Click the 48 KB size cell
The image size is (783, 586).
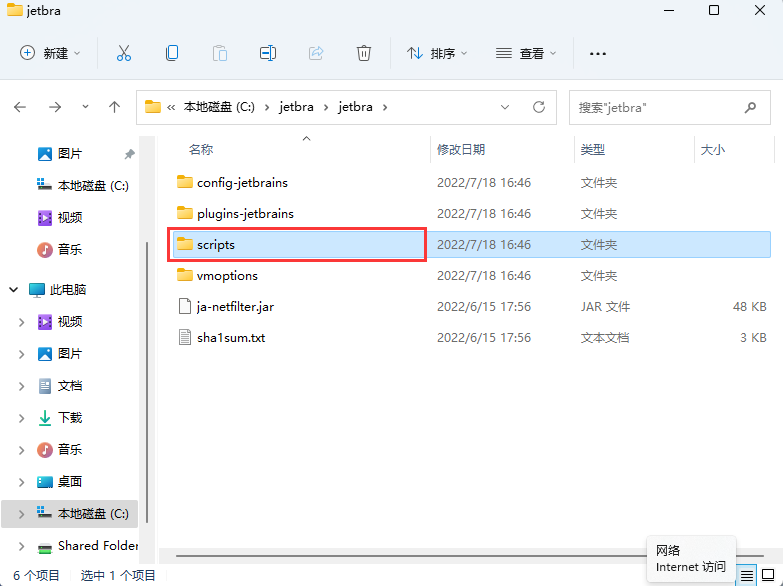point(749,307)
